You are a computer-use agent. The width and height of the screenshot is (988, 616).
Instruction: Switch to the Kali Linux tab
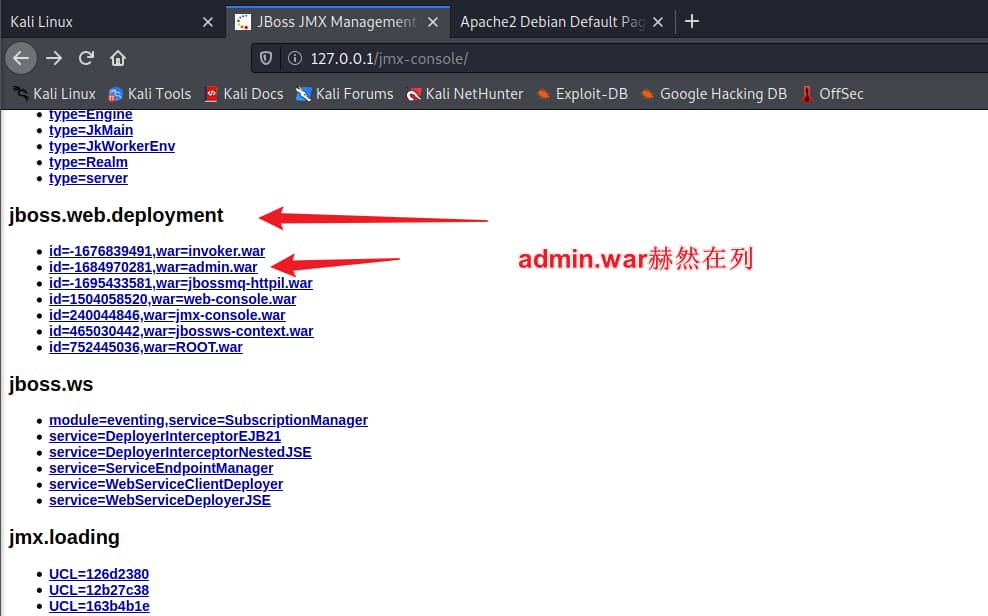click(x=112, y=22)
